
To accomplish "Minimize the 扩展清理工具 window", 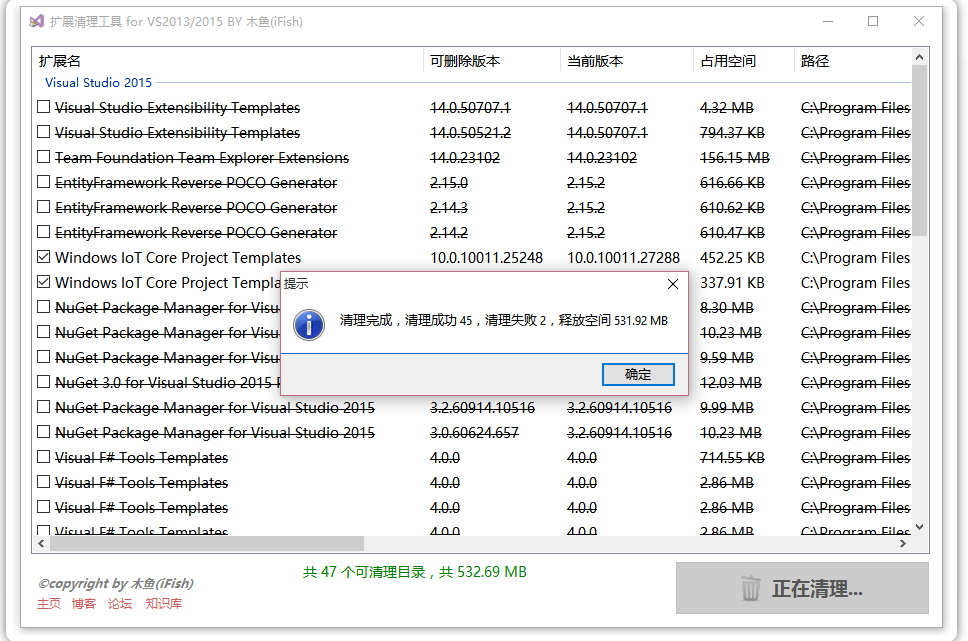I will (x=828, y=22).
